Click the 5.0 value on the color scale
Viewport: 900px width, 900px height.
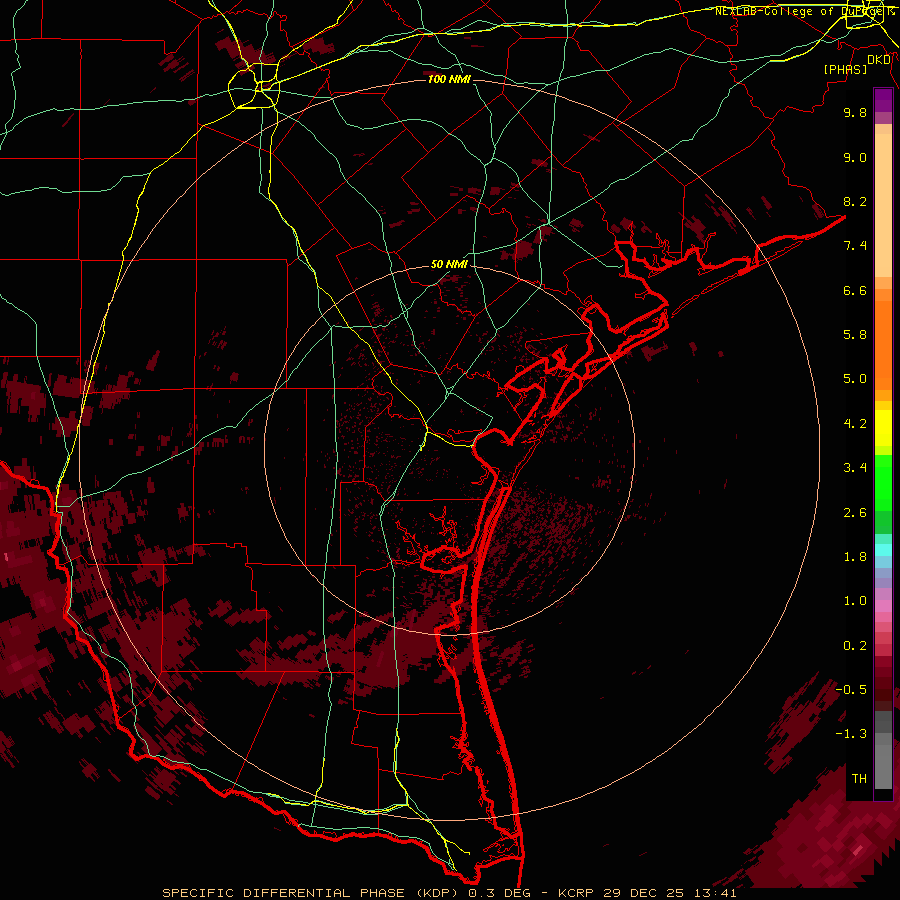click(855, 379)
